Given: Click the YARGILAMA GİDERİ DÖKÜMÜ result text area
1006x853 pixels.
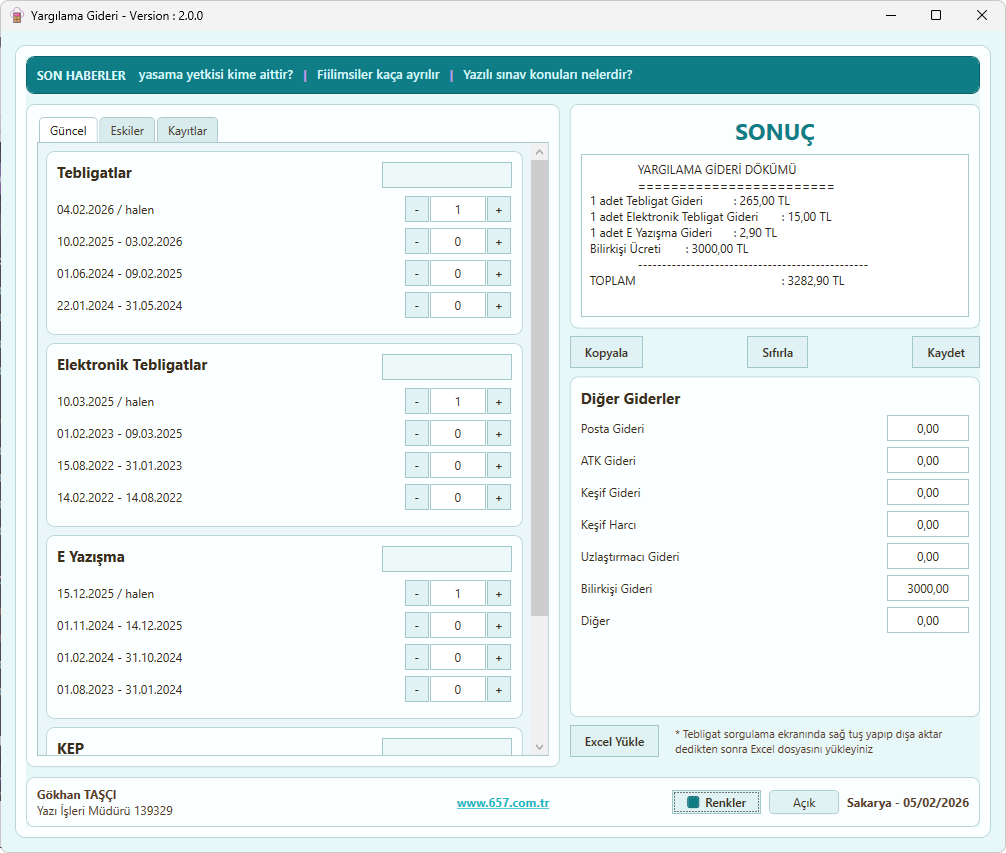Looking at the screenshot, I should 774,235.
